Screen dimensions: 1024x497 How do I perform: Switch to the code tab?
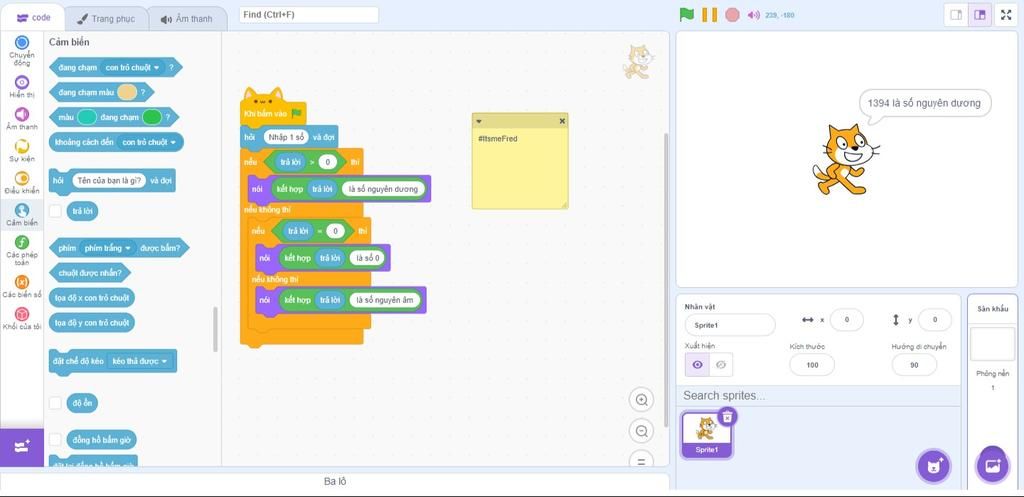(x=33, y=18)
